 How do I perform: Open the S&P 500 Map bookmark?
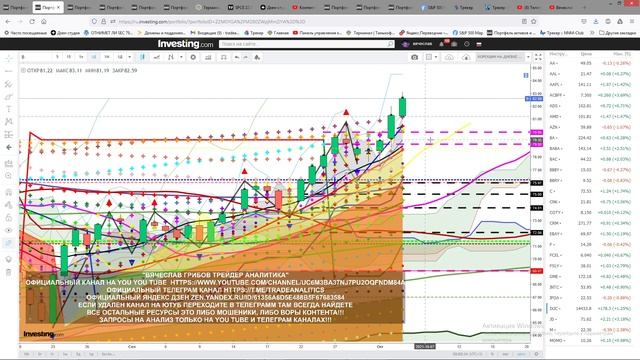(467, 33)
